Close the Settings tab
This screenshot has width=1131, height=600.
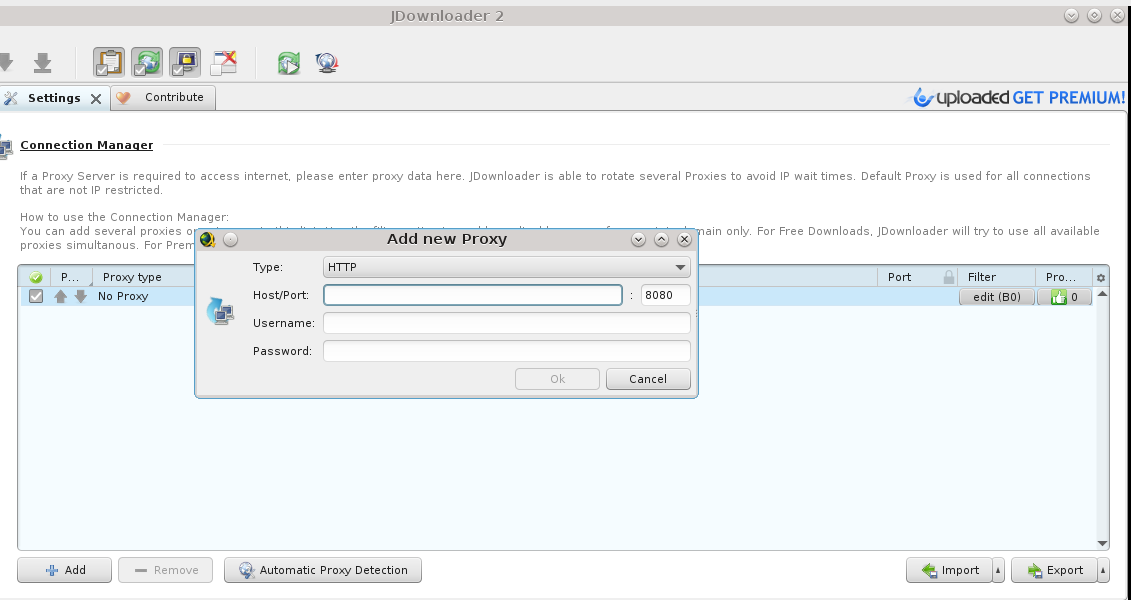tap(95, 99)
